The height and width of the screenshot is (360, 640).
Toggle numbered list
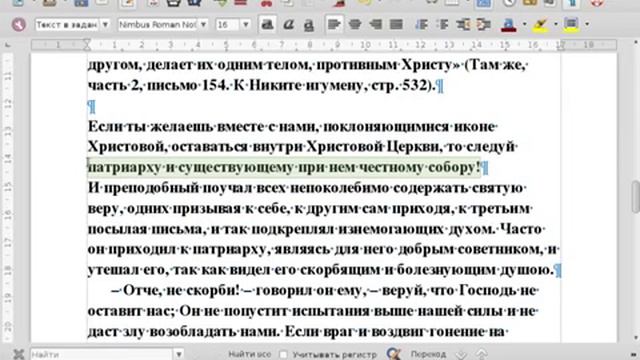pyautogui.click(x=421, y=24)
